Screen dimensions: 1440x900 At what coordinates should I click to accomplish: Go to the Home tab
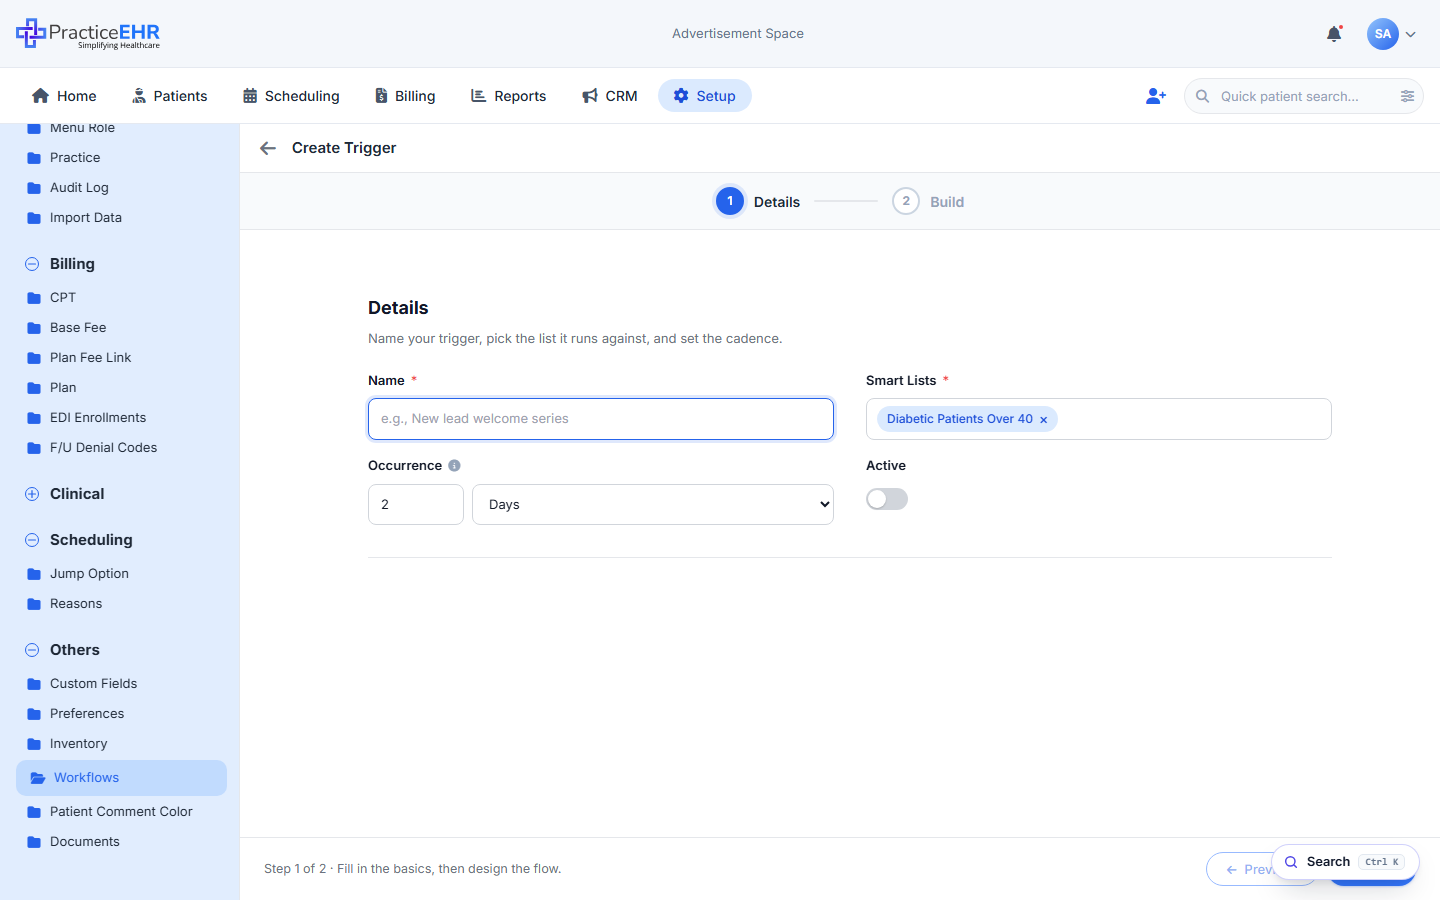[64, 96]
